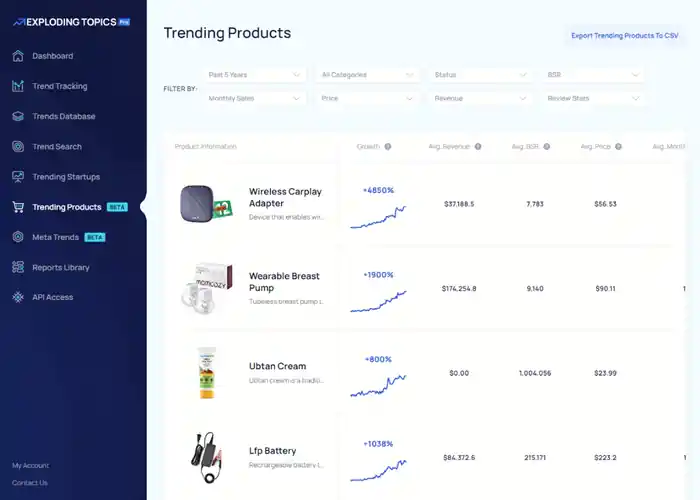This screenshot has height=500, width=700.
Task: Open API Access label
Action: 53,297
